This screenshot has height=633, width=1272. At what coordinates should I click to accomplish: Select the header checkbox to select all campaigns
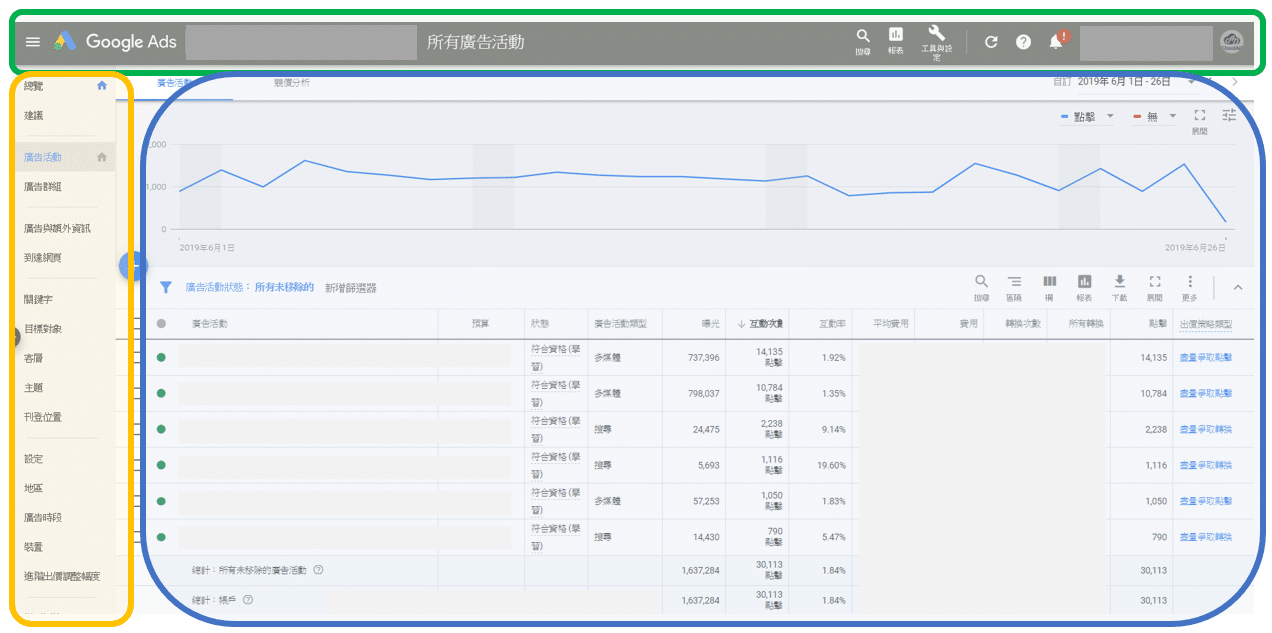pyautogui.click(x=161, y=324)
